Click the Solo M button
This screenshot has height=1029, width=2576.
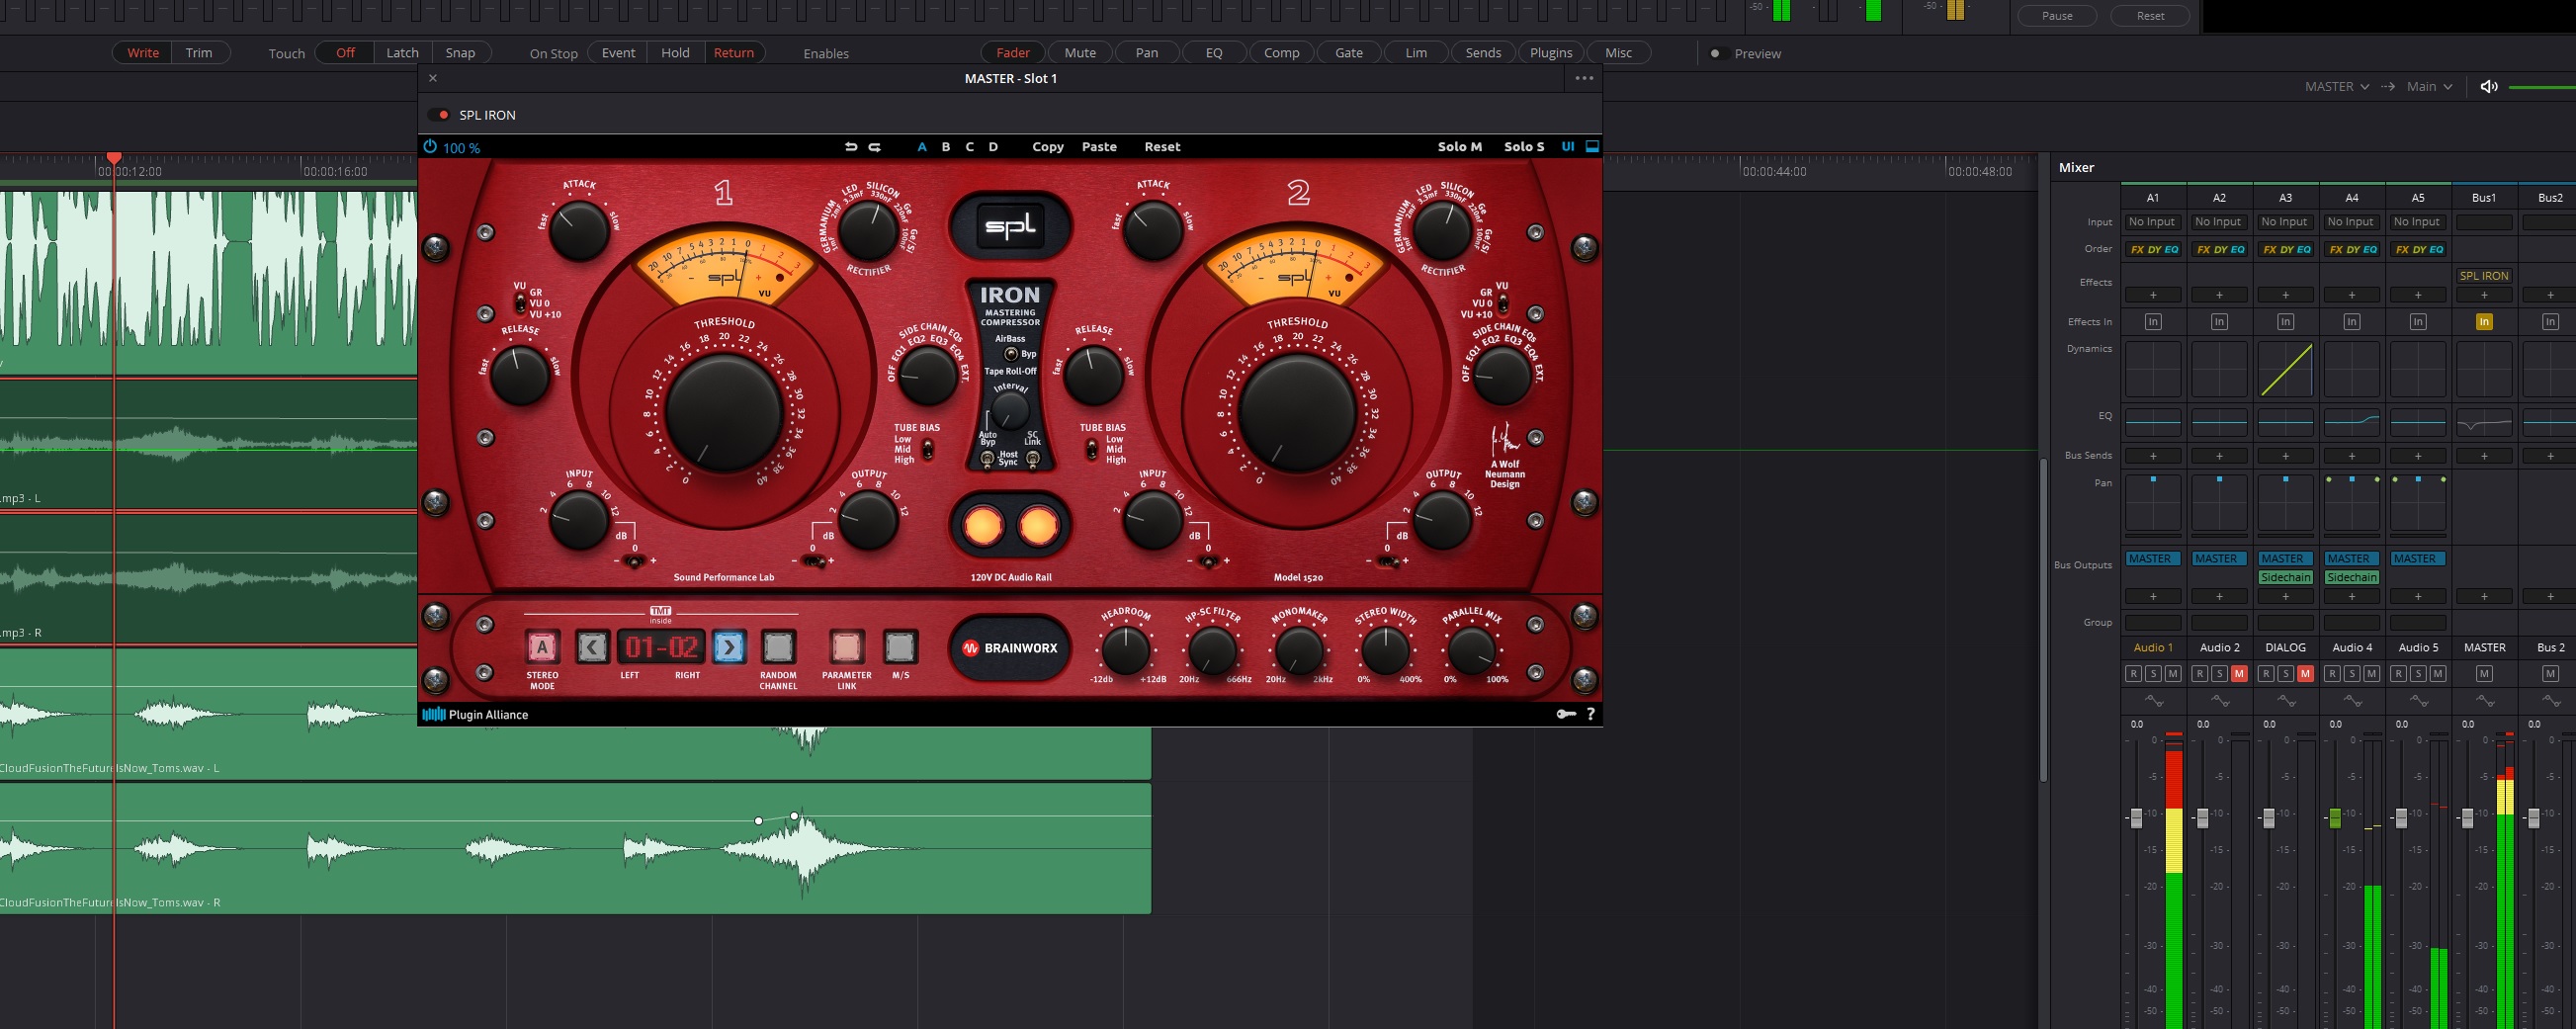click(x=1459, y=147)
